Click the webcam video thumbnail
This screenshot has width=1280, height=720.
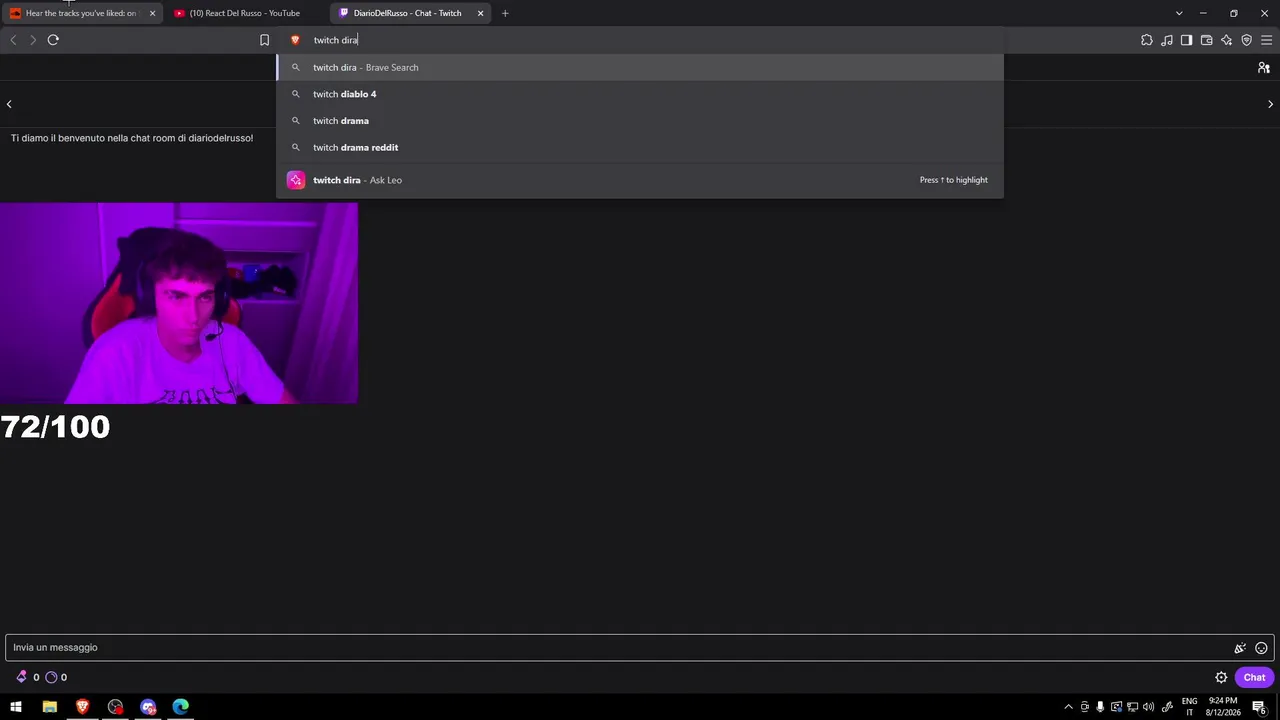click(179, 303)
